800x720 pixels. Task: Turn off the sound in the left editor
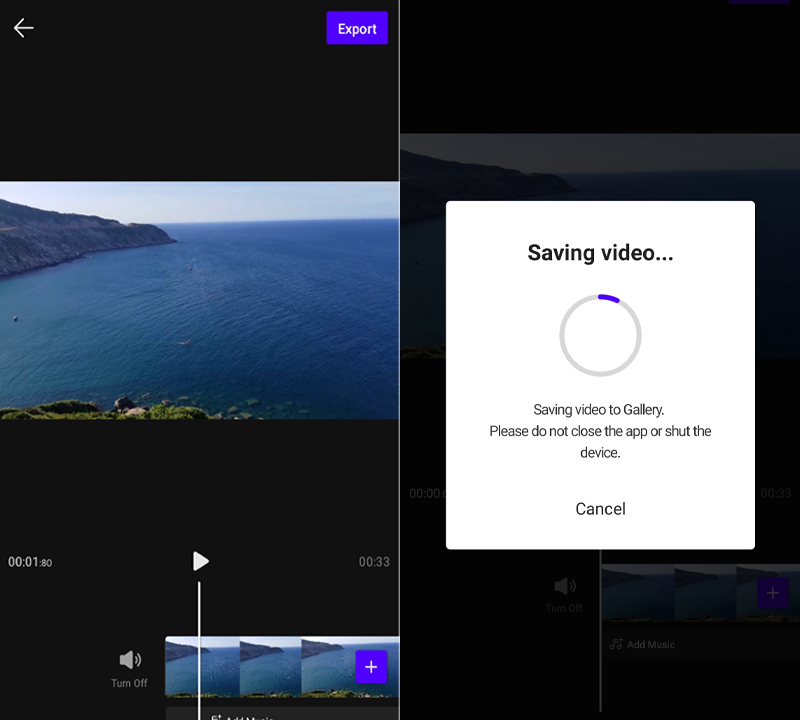[130, 669]
